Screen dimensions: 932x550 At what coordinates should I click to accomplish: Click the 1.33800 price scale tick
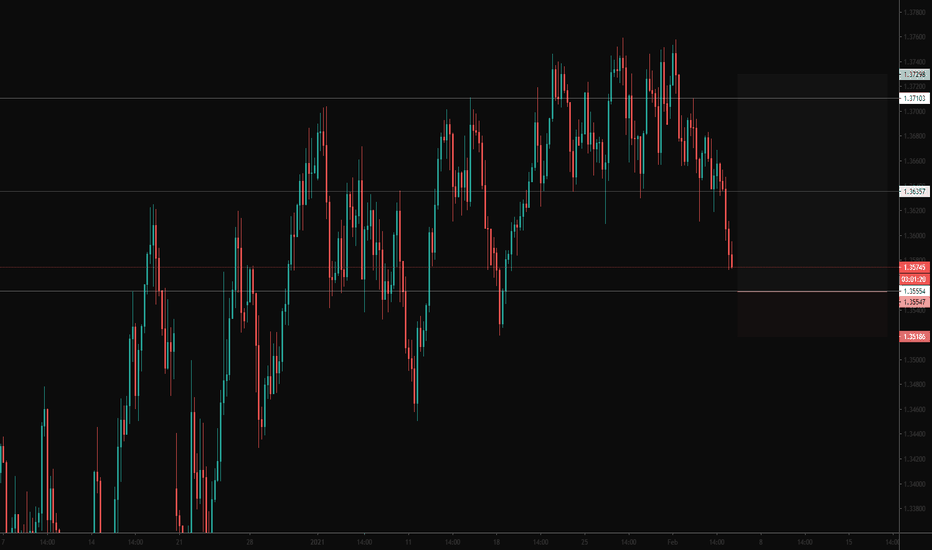tap(914, 509)
